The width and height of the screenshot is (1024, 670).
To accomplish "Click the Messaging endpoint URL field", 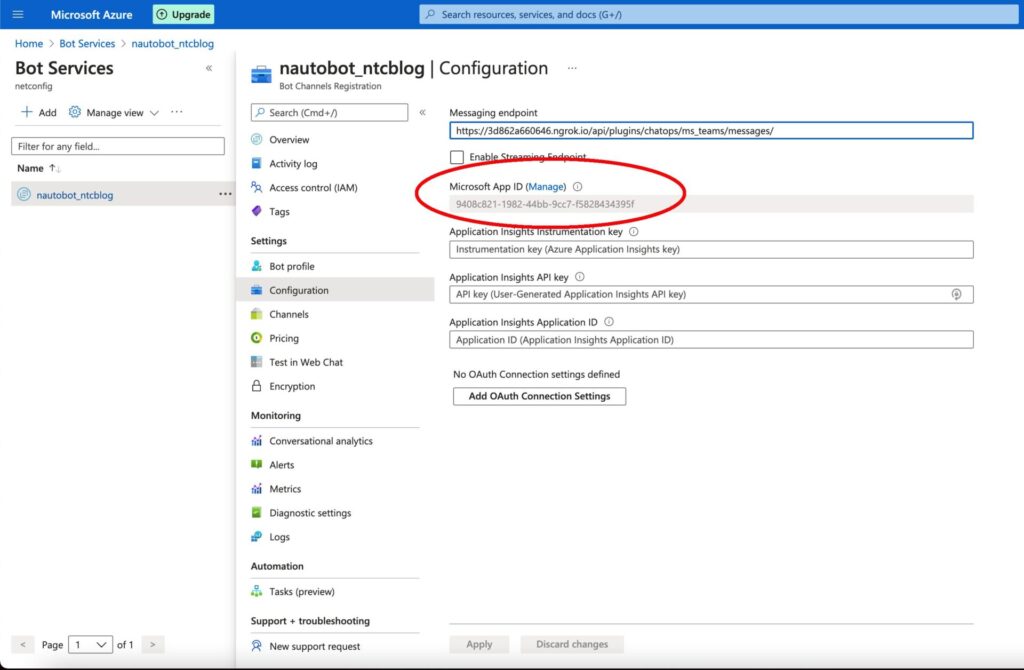I will (711, 131).
